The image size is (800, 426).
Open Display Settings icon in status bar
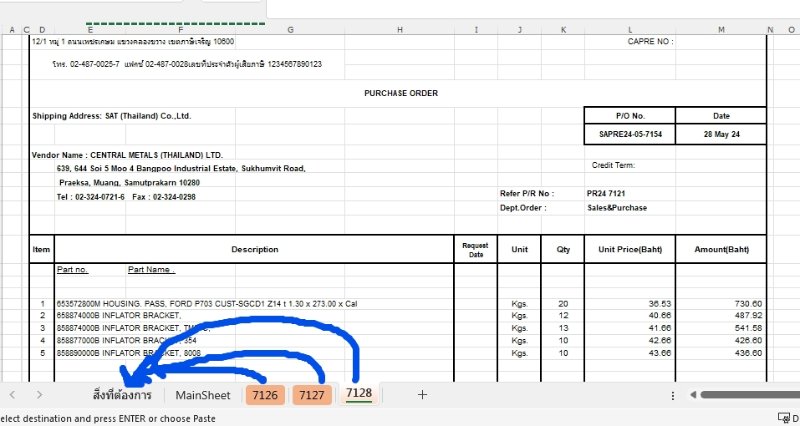pos(784,418)
